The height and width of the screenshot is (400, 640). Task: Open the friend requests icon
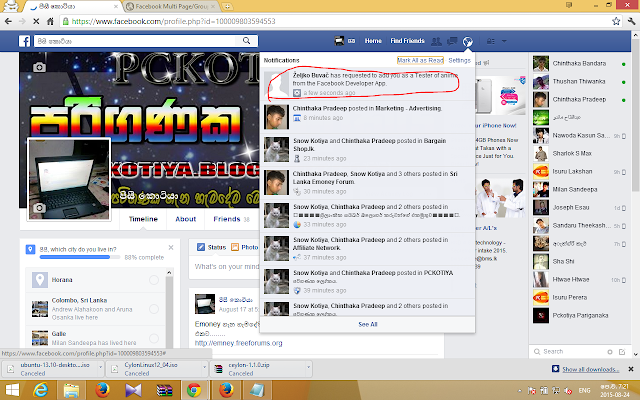tap(436, 41)
